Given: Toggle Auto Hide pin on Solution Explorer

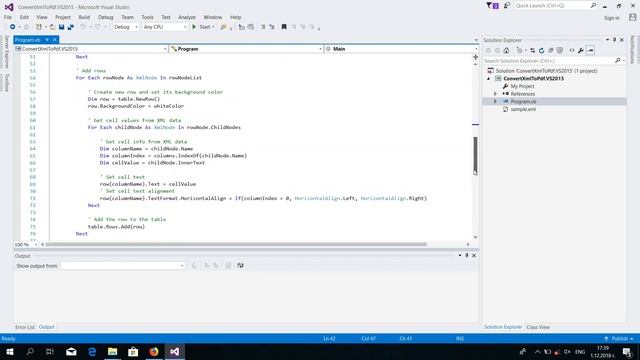Looking at the screenshot, I should [x=614, y=40].
